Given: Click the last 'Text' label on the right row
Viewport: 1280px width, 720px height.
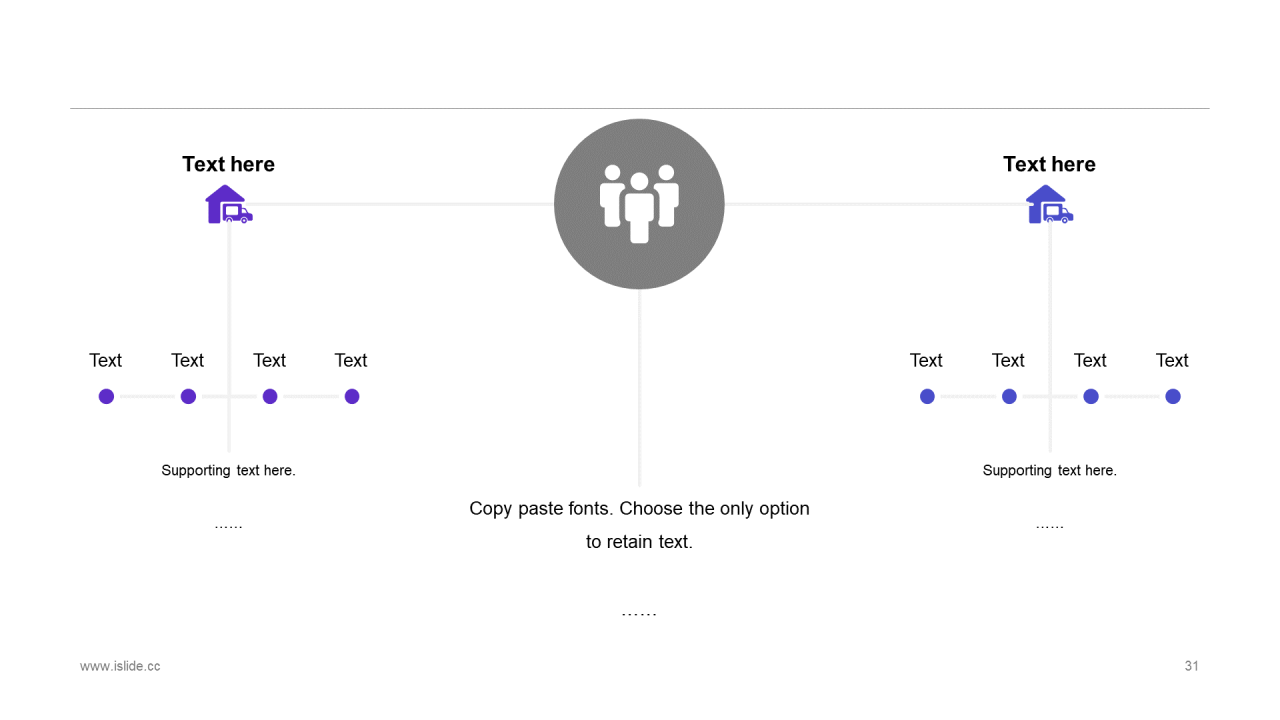Looking at the screenshot, I should tap(1172, 360).
